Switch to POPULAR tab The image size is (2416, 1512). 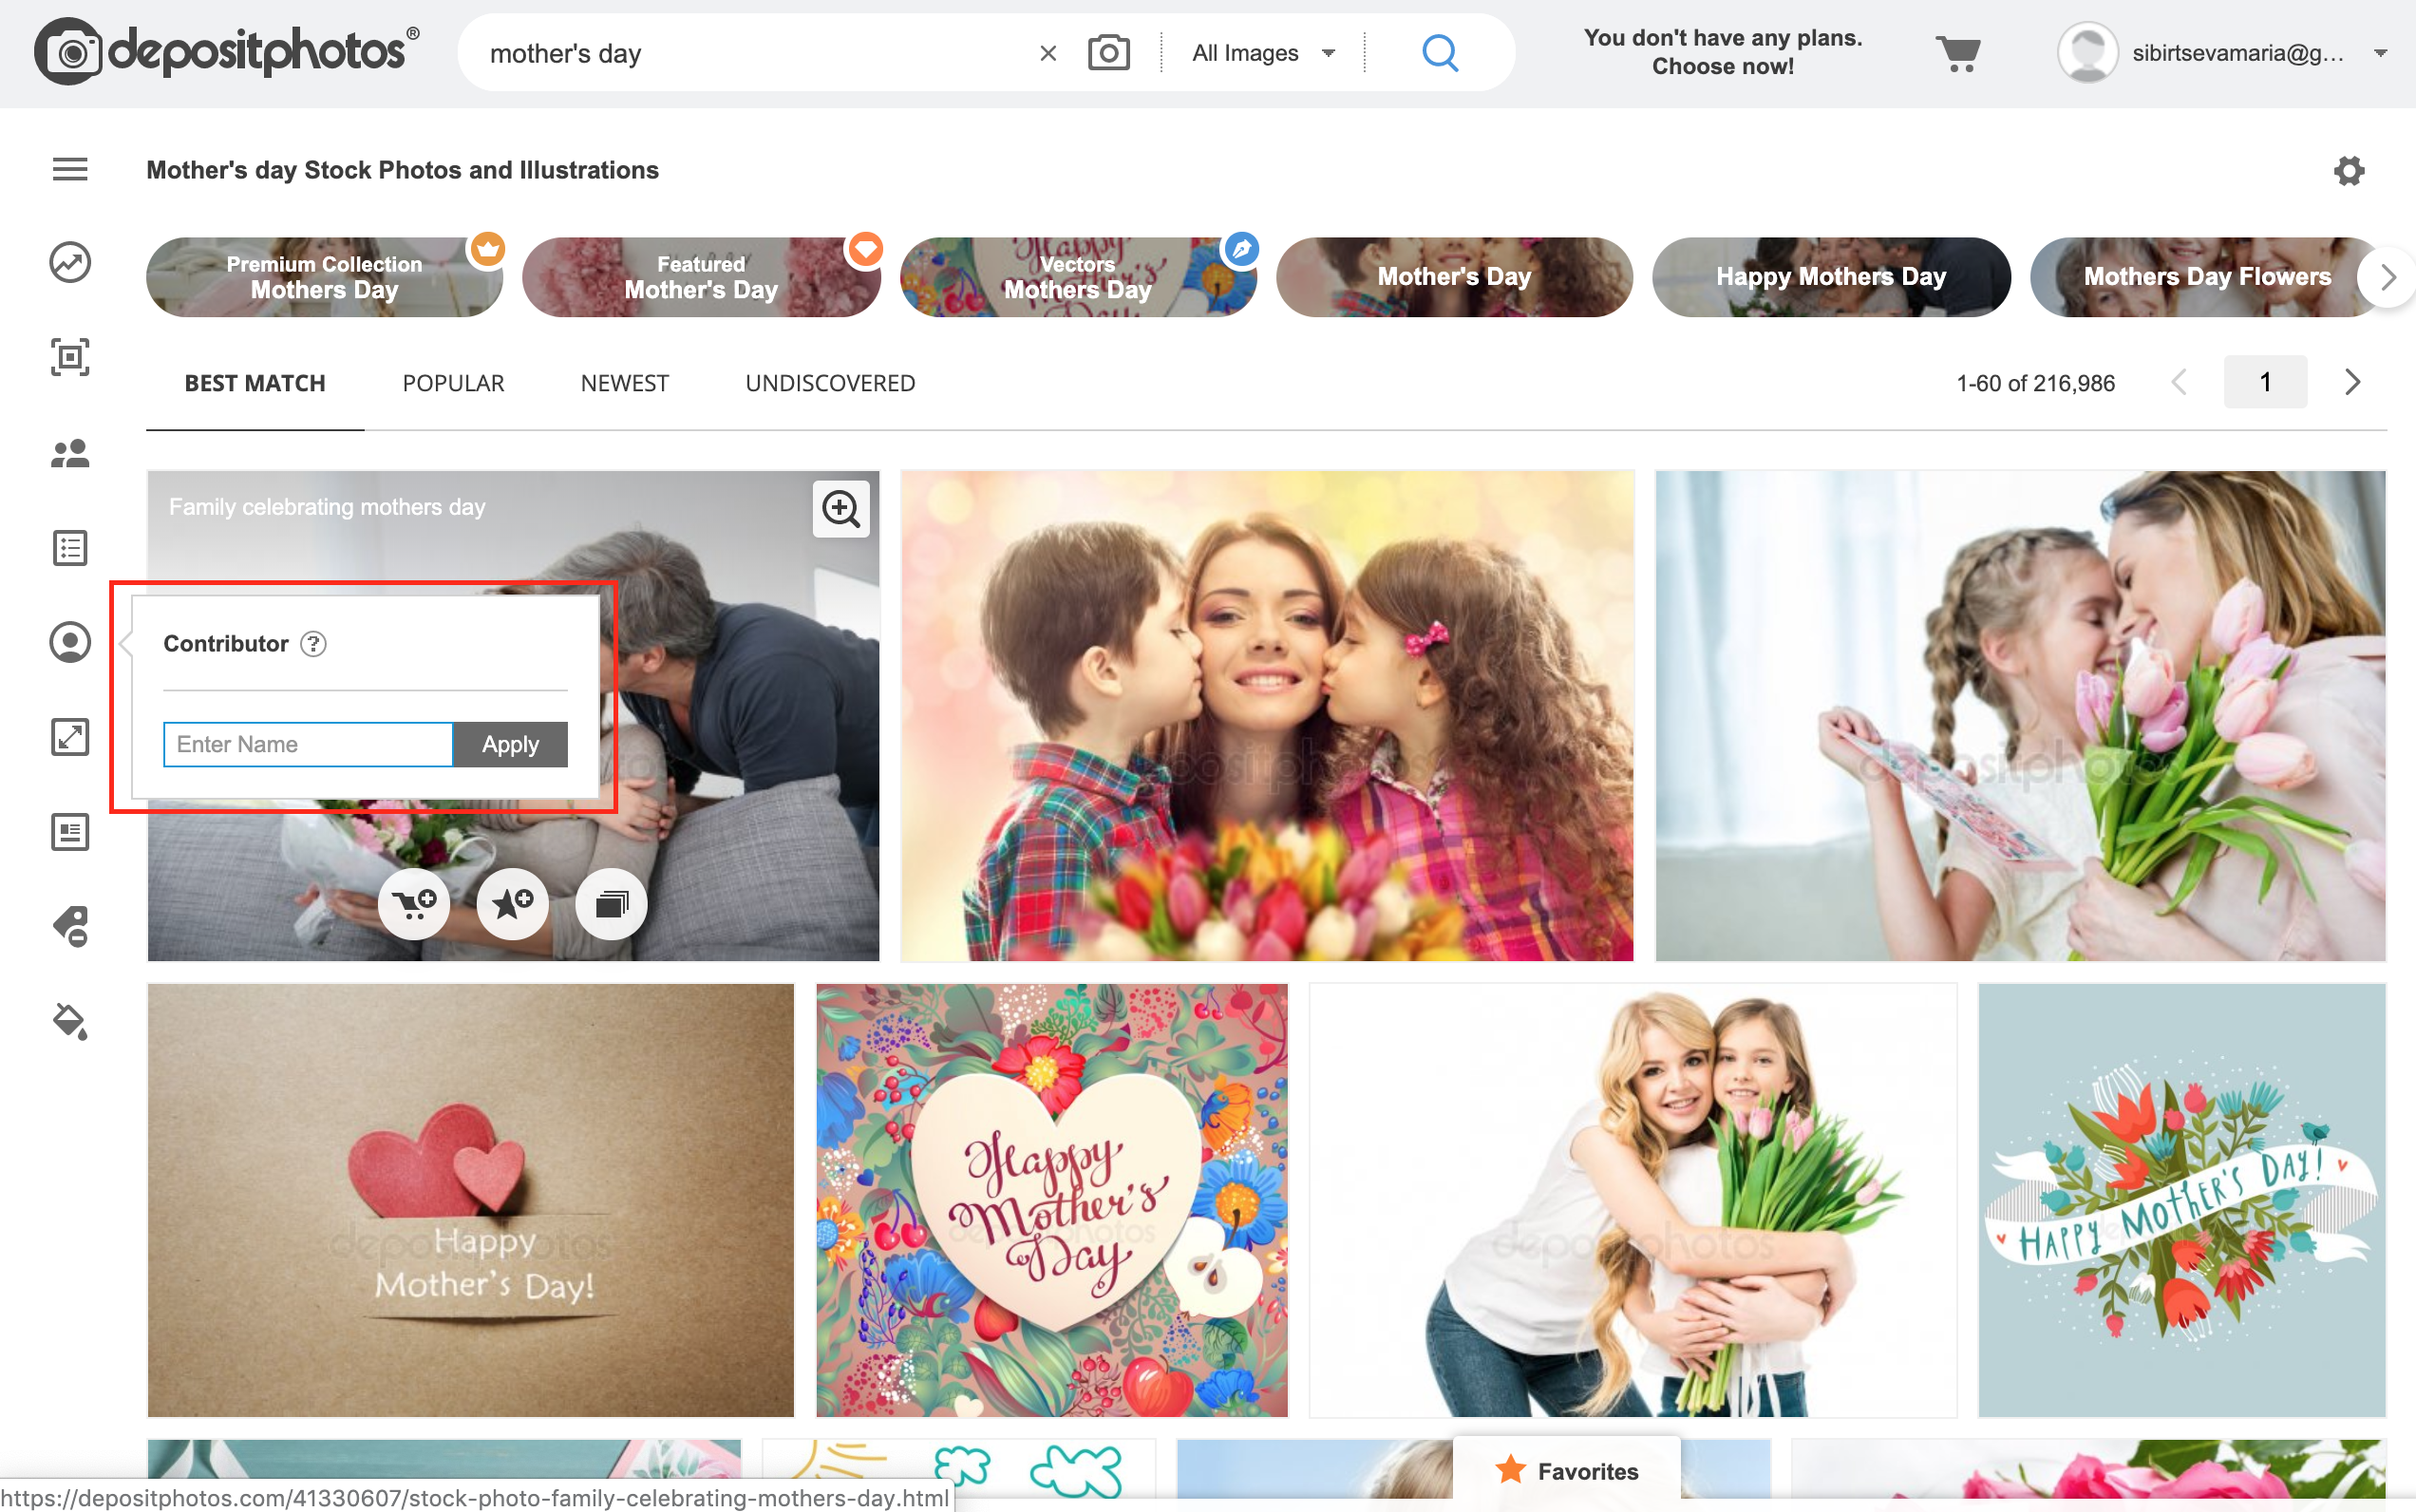(453, 384)
